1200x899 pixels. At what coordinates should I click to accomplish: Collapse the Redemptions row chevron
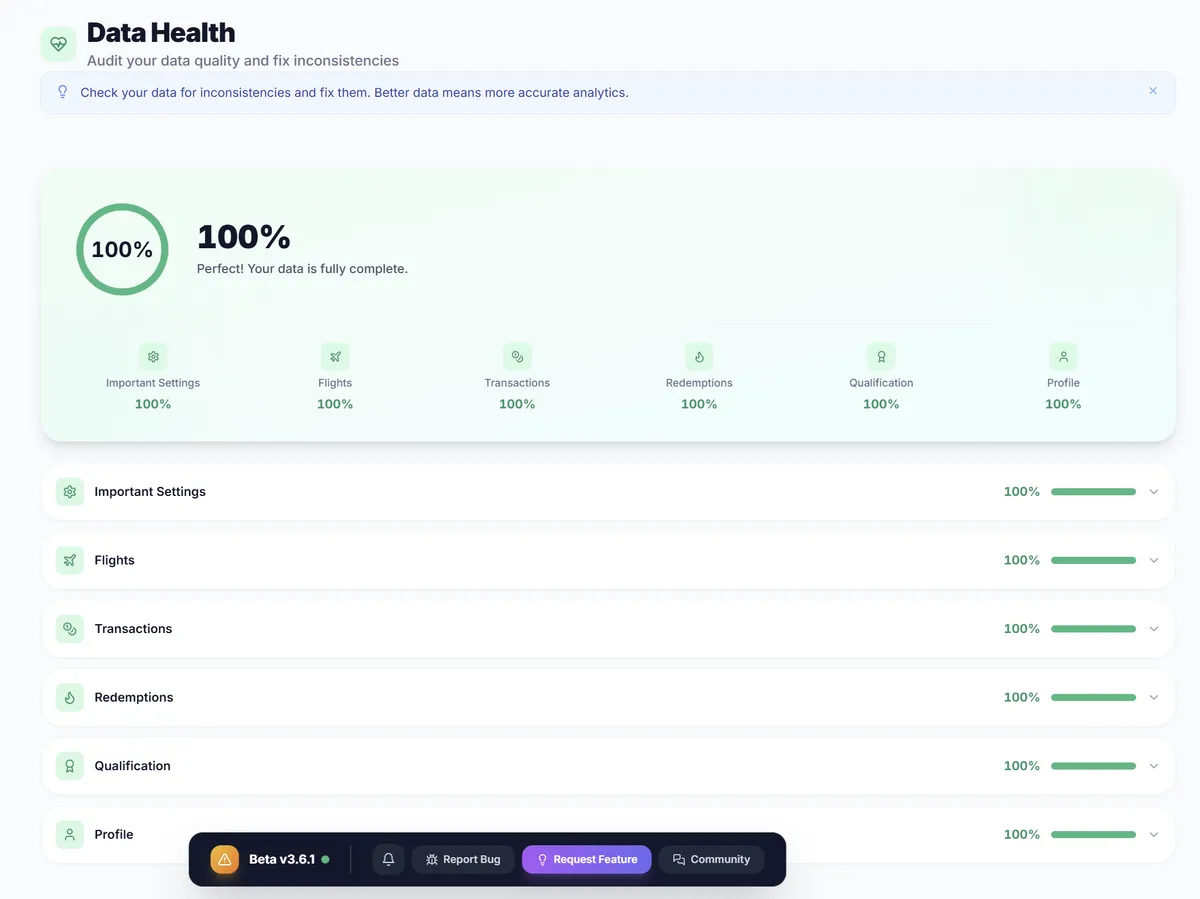pyautogui.click(x=1154, y=697)
